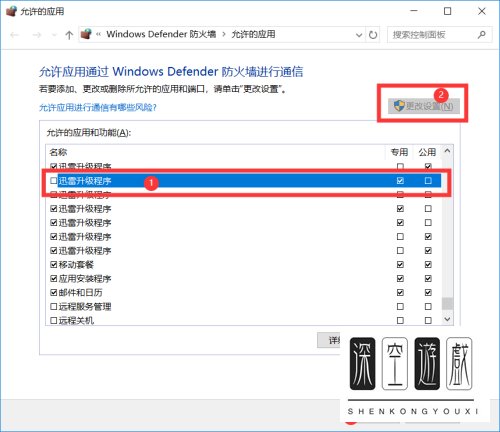Click the 更改设置(N) button
This screenshot has height=432, width=500.
[x=424, y=106]
